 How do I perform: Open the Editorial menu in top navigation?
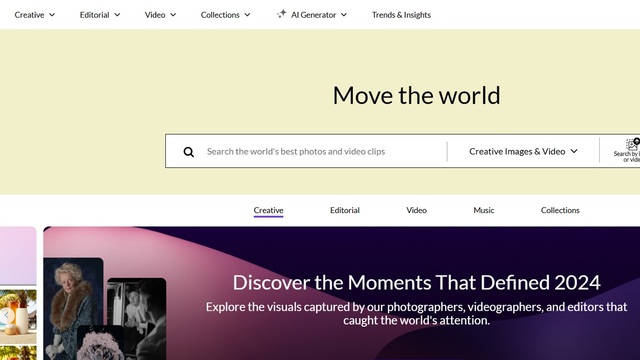tap(100, 15)
